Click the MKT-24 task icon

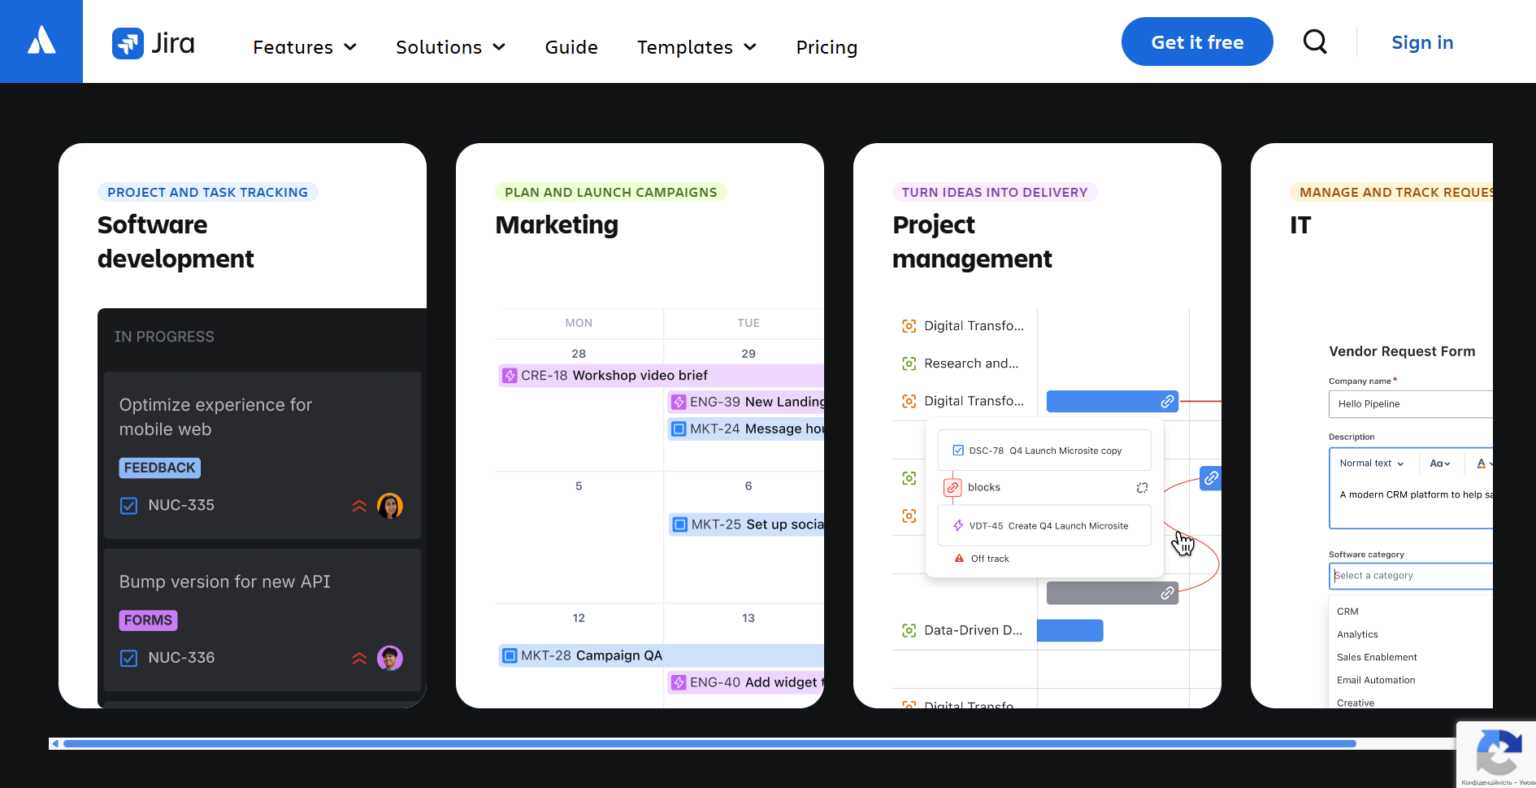[x=678, y=429]
